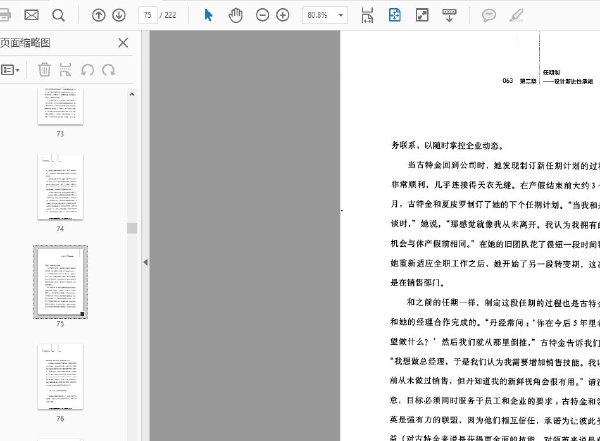The image size is (600, 441).
Task: Zoom in with the plus button
Action: (282, 15)
